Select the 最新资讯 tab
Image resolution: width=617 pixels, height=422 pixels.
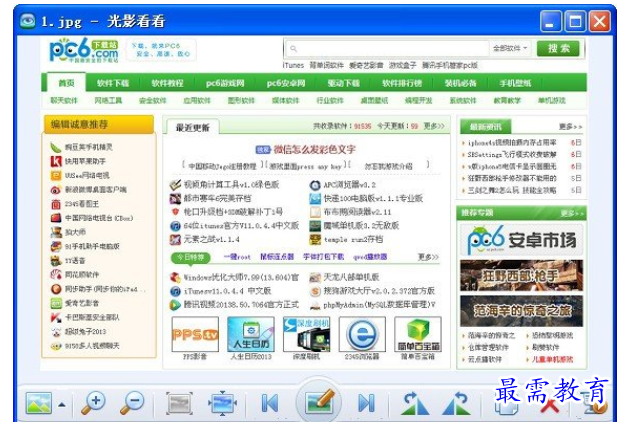click(x=486, y=126)
